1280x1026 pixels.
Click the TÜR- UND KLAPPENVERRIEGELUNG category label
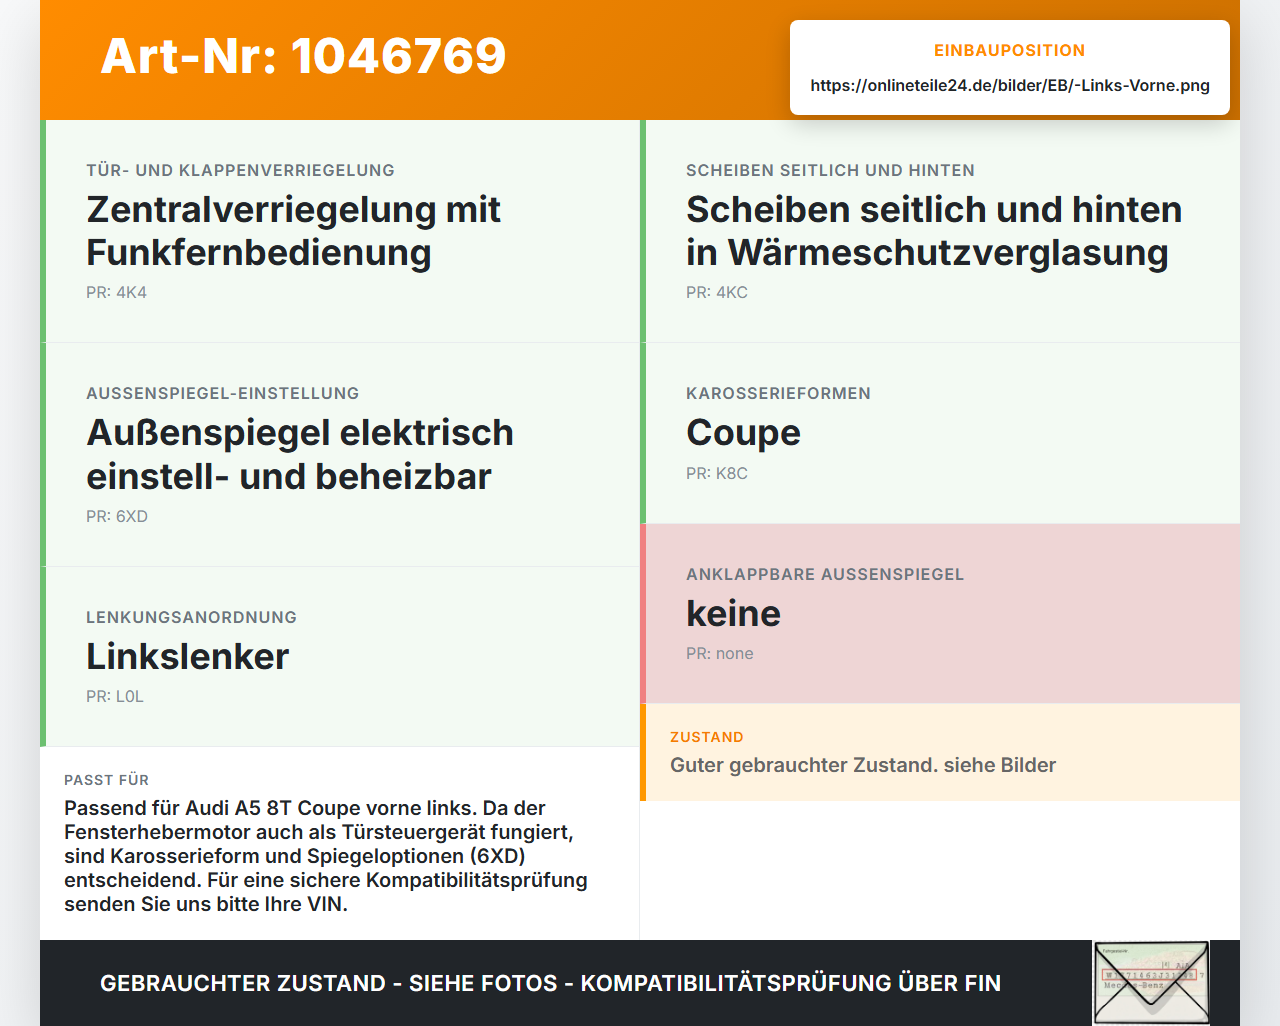click(240, 170)
